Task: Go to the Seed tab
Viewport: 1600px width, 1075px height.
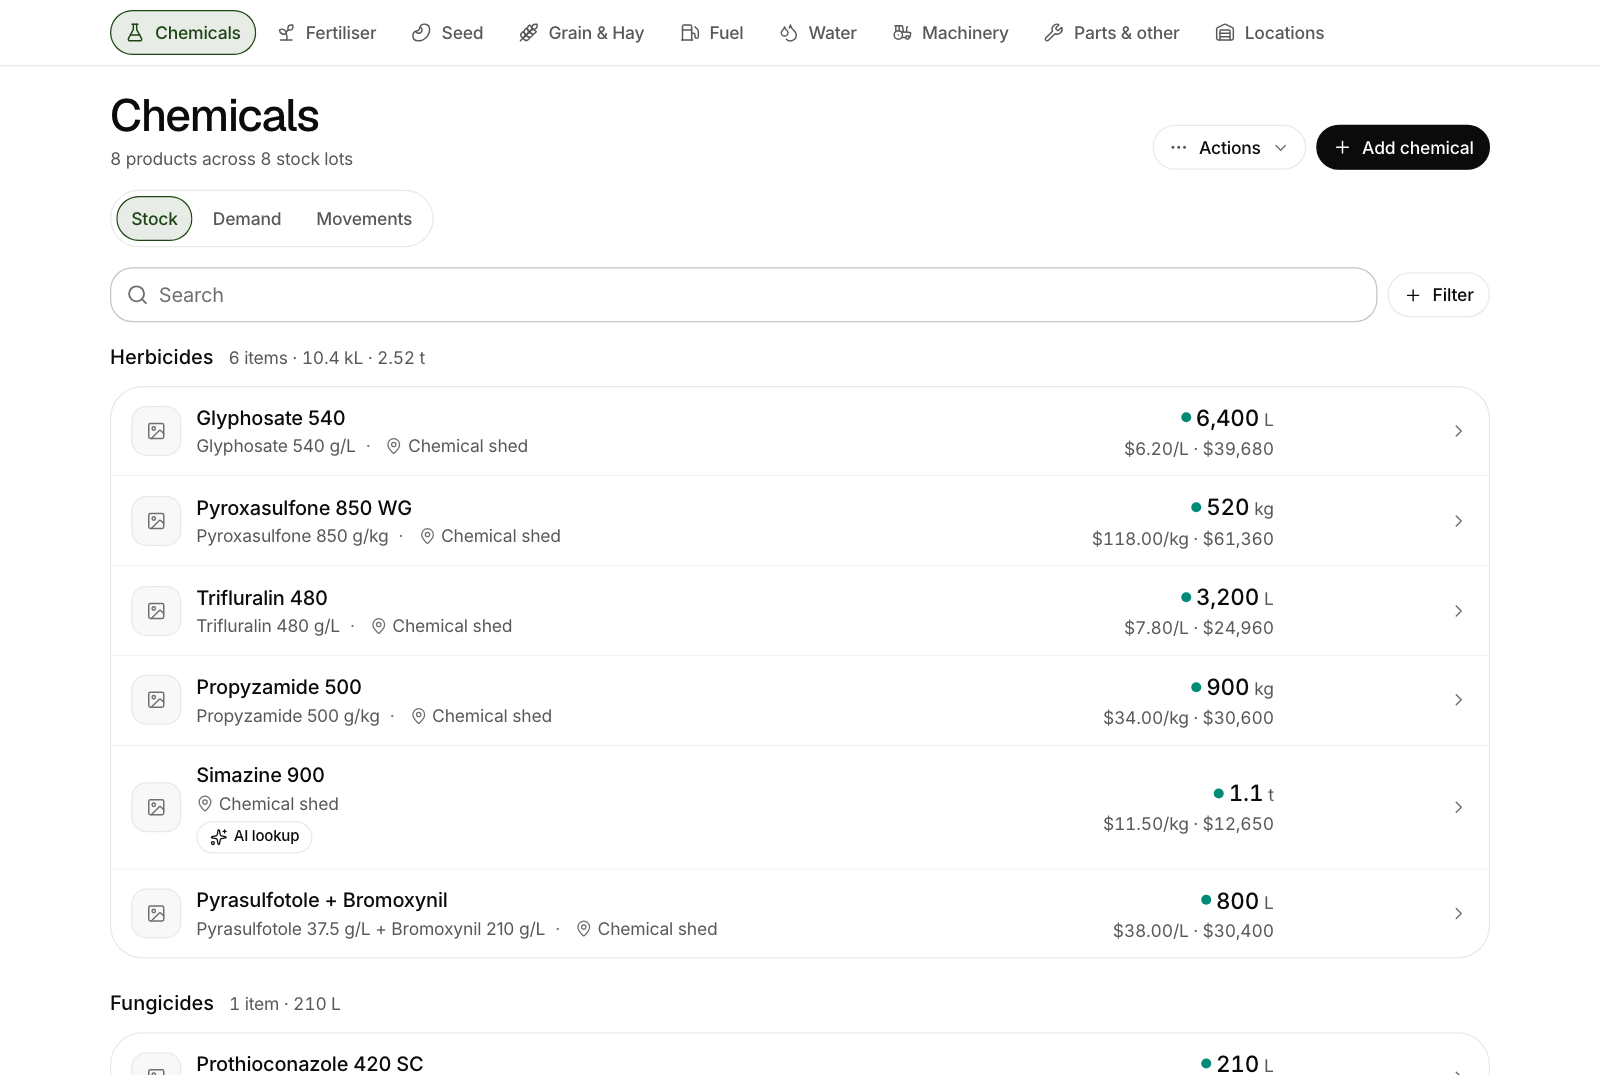Action: [x=448, y=33]
